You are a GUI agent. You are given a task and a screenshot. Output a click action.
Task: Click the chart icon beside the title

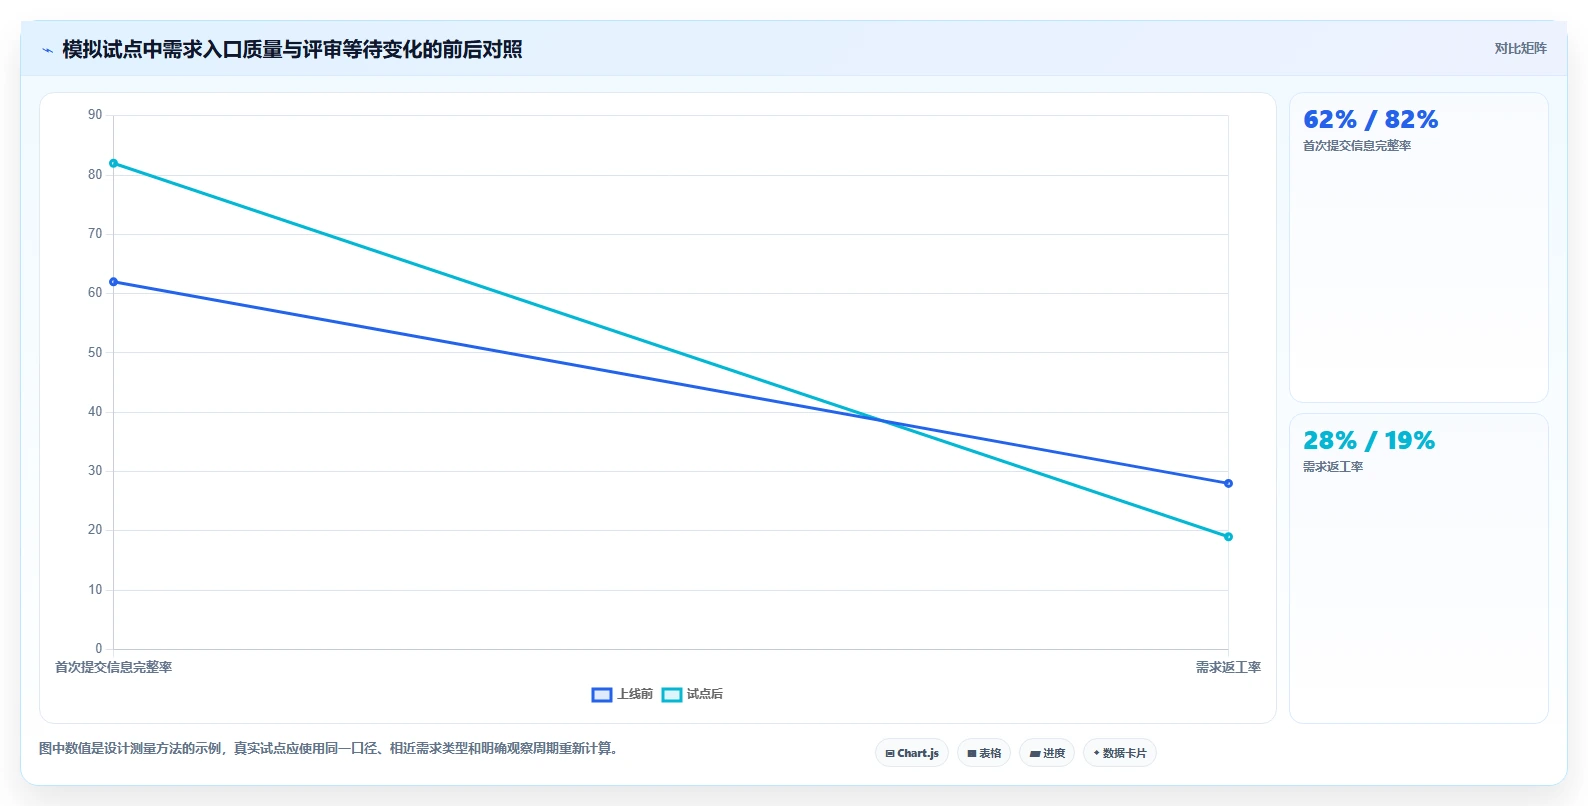(47, 50)
